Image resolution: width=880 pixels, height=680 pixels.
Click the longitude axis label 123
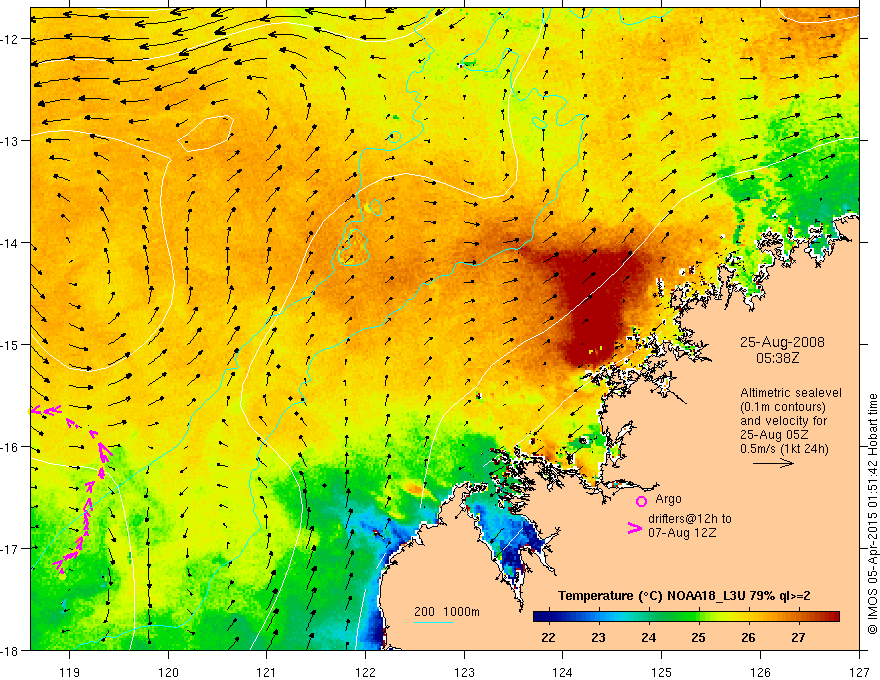pos(464,672)
